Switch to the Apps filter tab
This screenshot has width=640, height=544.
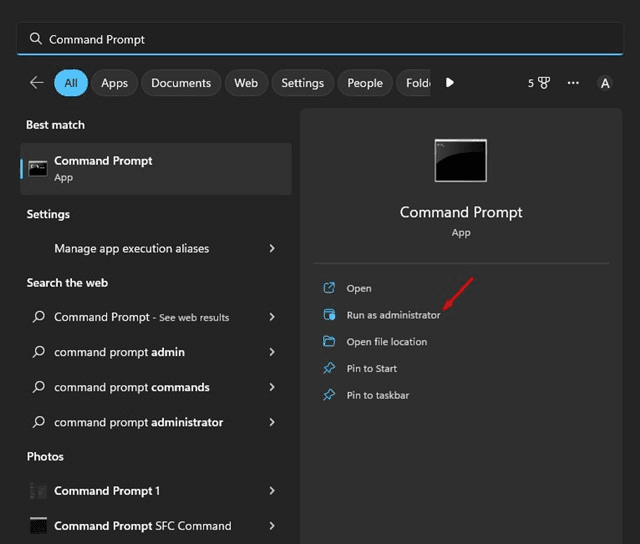(114, 83)
